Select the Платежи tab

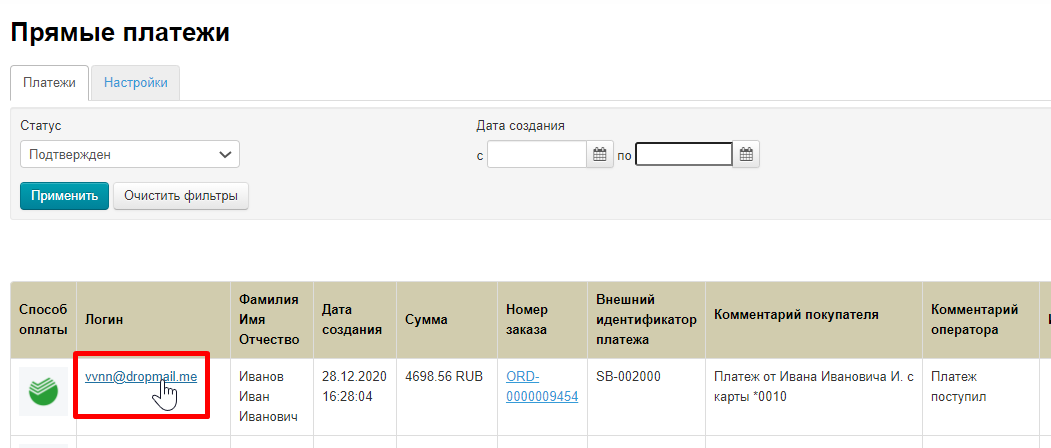(50, 83)
